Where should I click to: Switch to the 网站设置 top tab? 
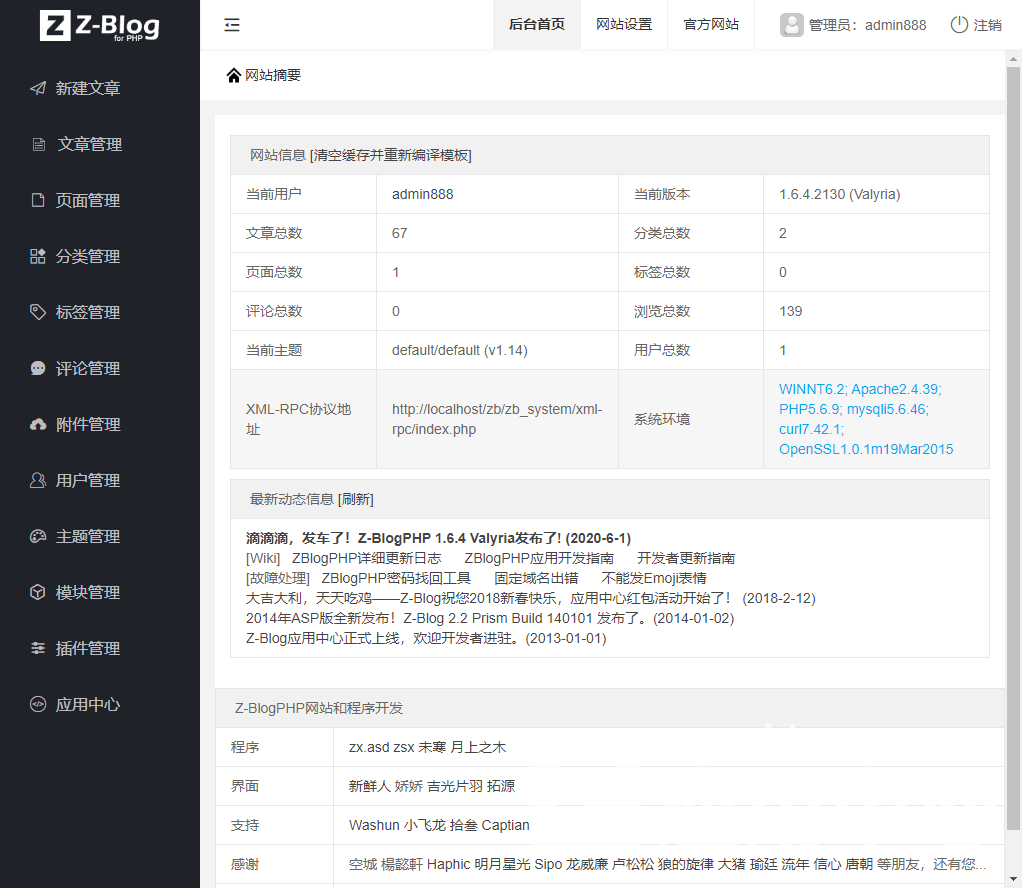pyautogui.click(x=624, y=25)
